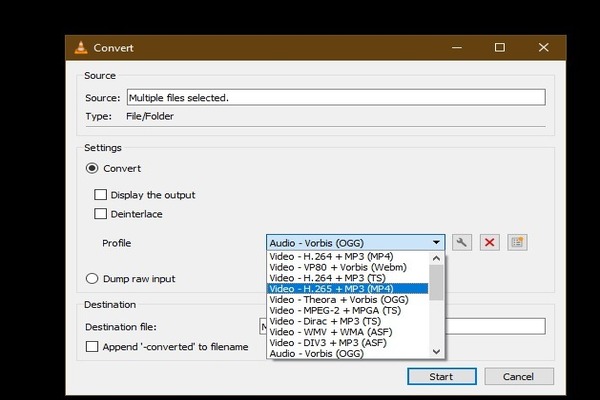Click the VLC cone icon in title bar

pos(81,47)
